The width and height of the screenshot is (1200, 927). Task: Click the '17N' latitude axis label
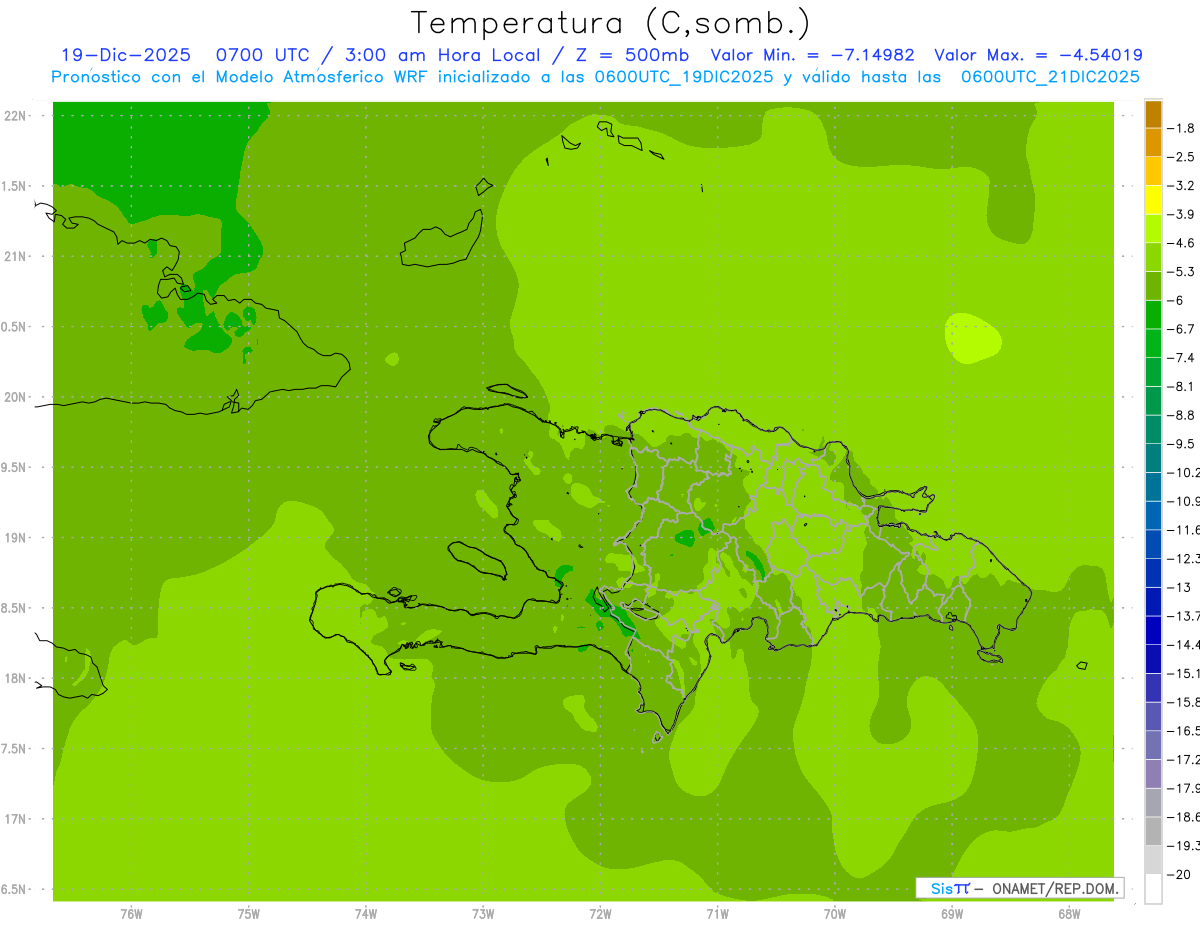[15, 820]
